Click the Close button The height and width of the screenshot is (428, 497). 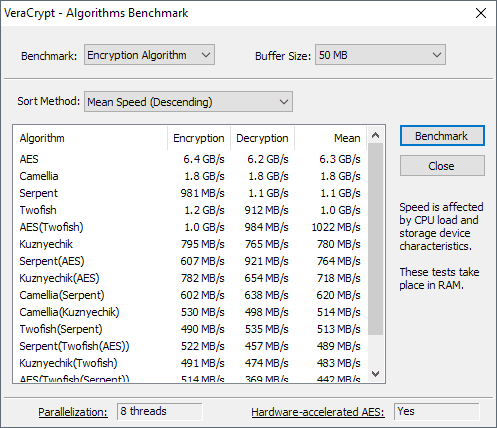(x=442, y=166)
